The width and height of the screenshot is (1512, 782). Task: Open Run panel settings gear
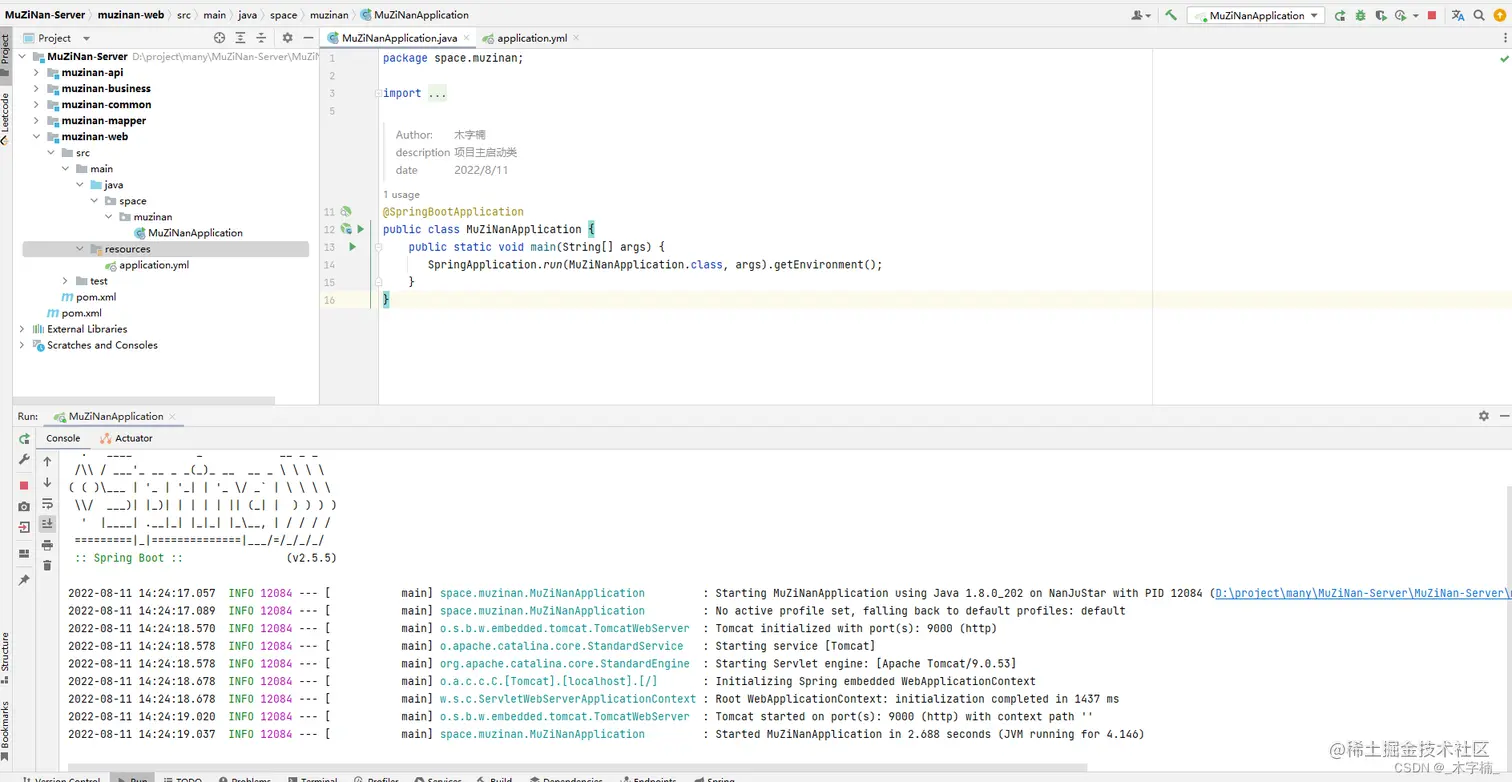tap(1484, 416)
